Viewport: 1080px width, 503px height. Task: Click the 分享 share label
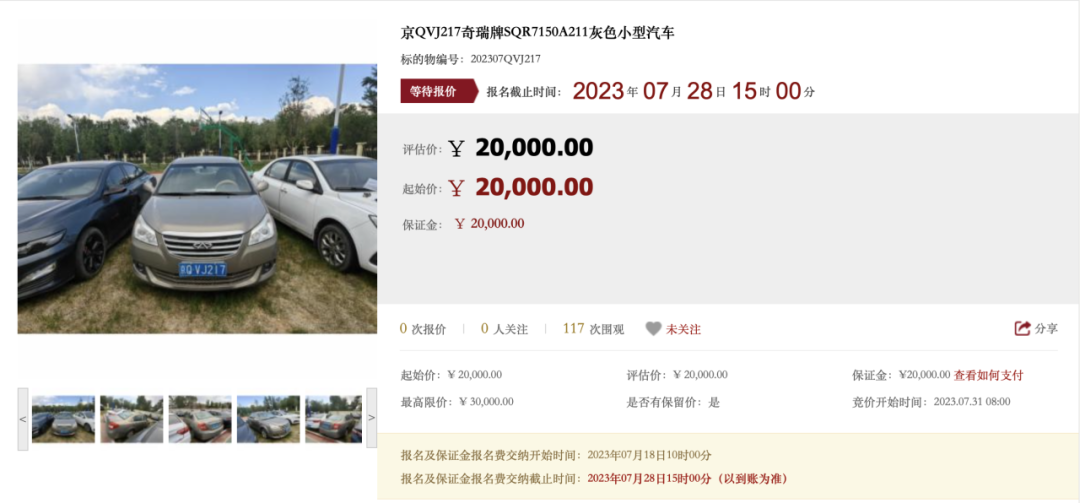click(x=1046, y=329)
